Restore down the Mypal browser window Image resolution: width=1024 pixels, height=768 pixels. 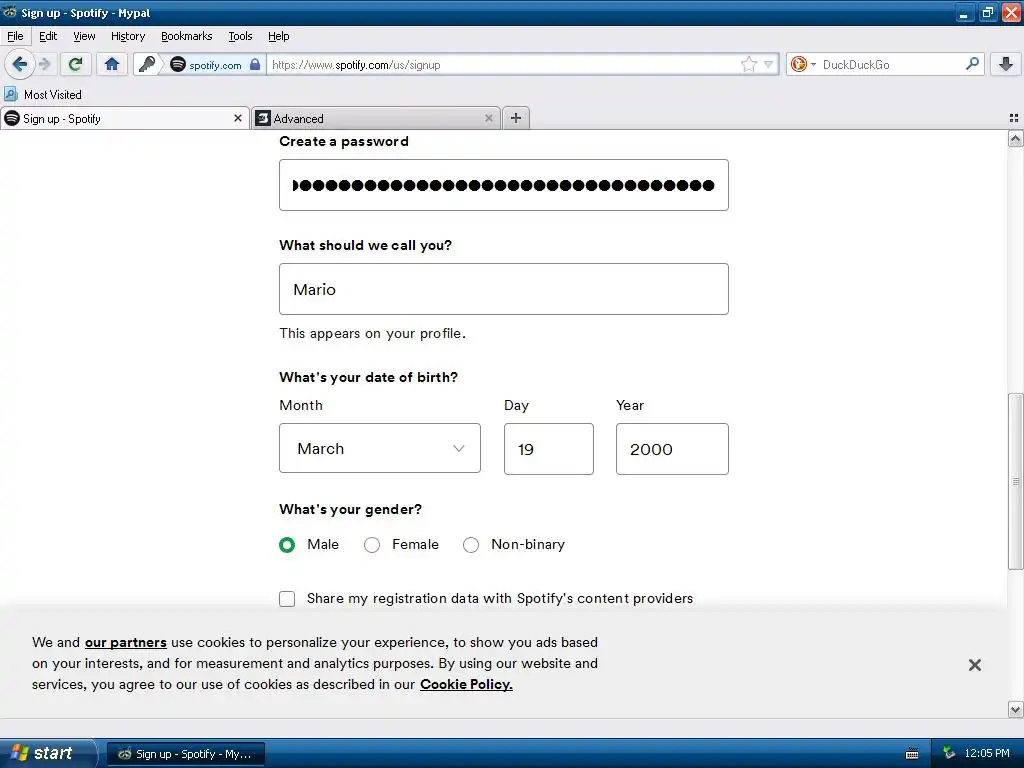[x=987, y=12]
